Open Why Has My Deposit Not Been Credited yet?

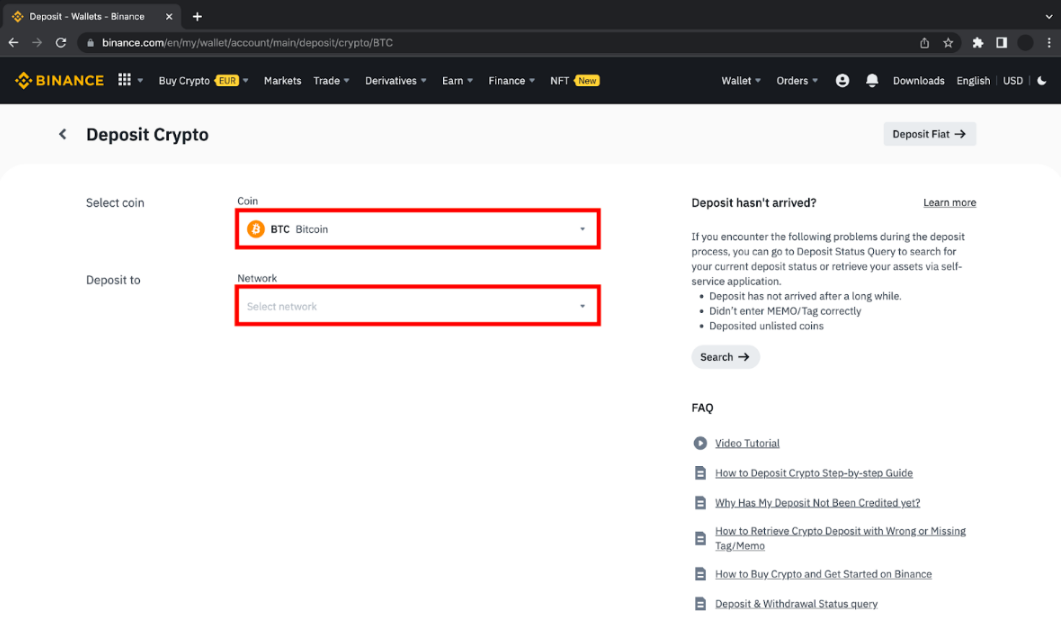click(817, 503)
